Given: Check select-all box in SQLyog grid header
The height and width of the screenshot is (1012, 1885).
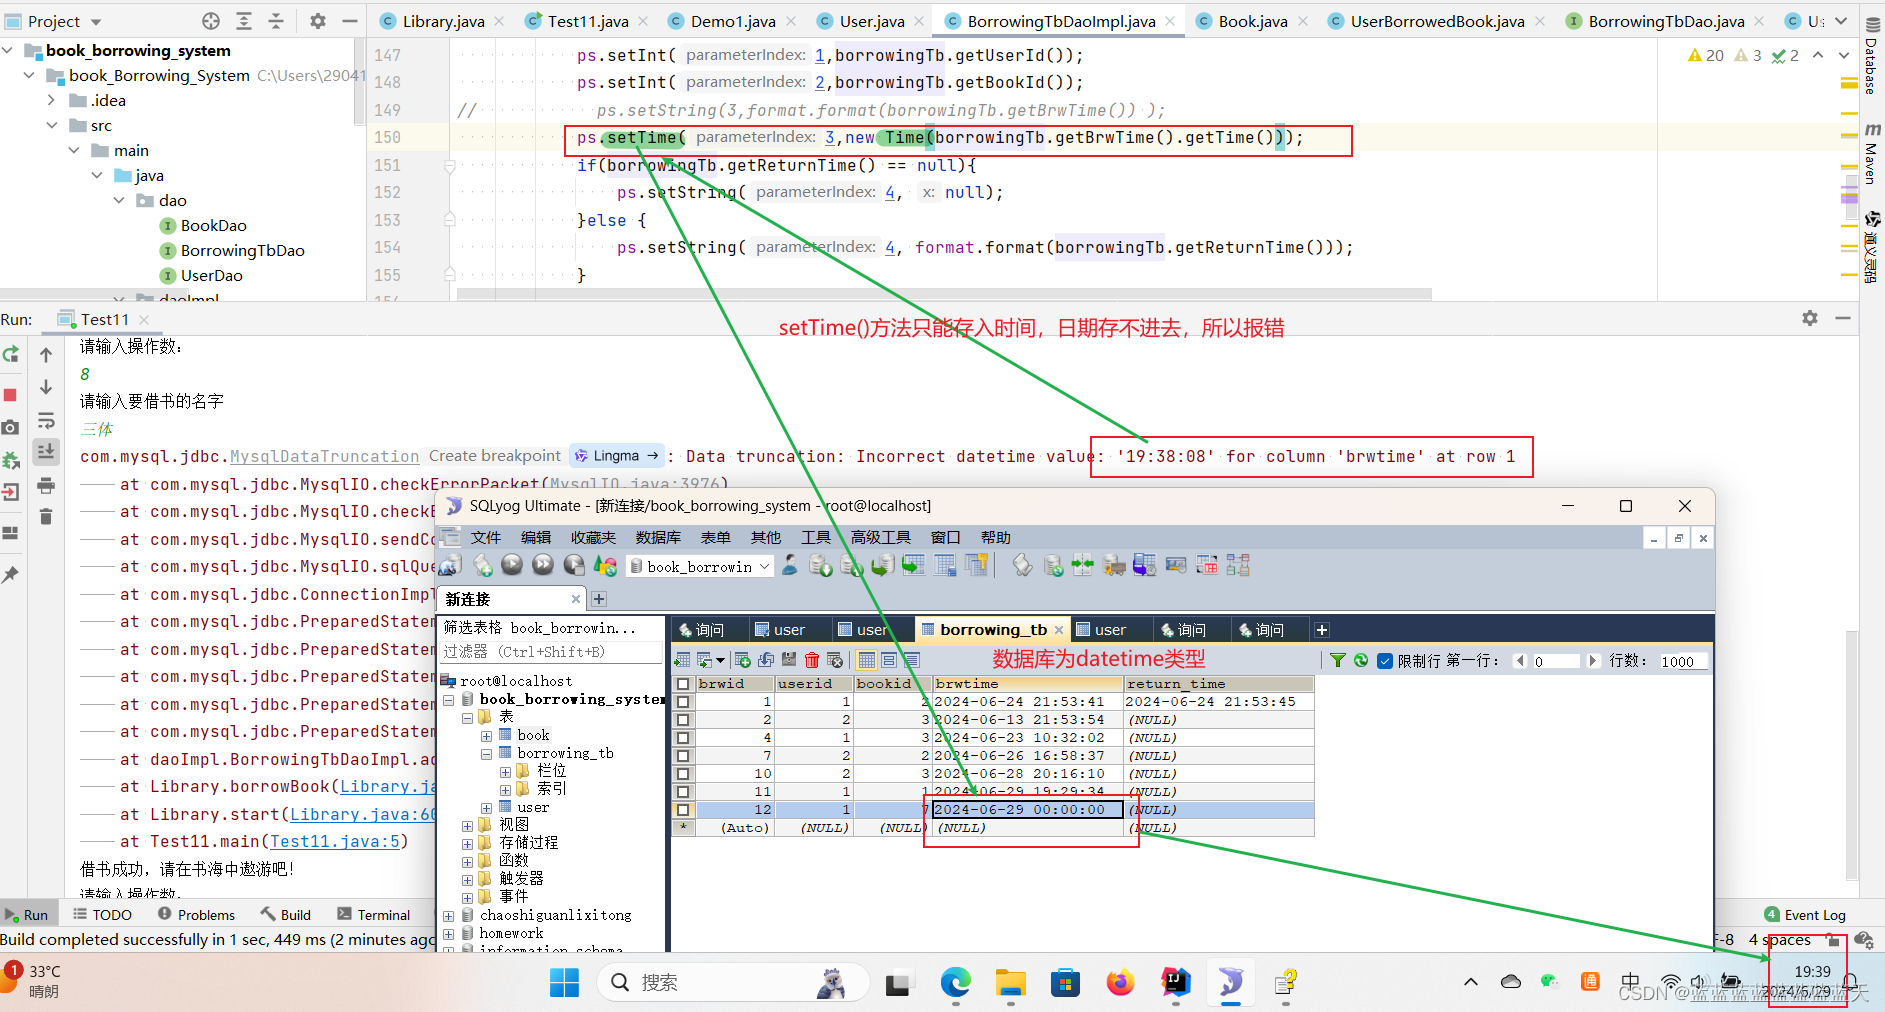Looking at the screenshot, I should (683, 684).
